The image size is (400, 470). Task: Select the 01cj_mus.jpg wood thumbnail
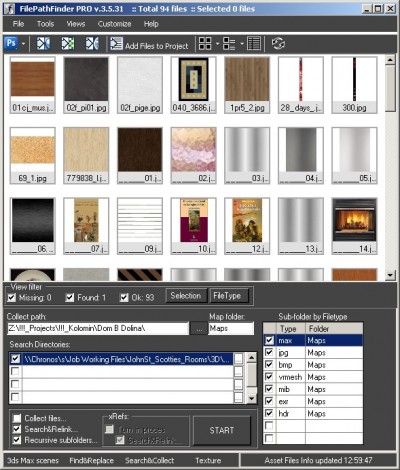[33, 85]
